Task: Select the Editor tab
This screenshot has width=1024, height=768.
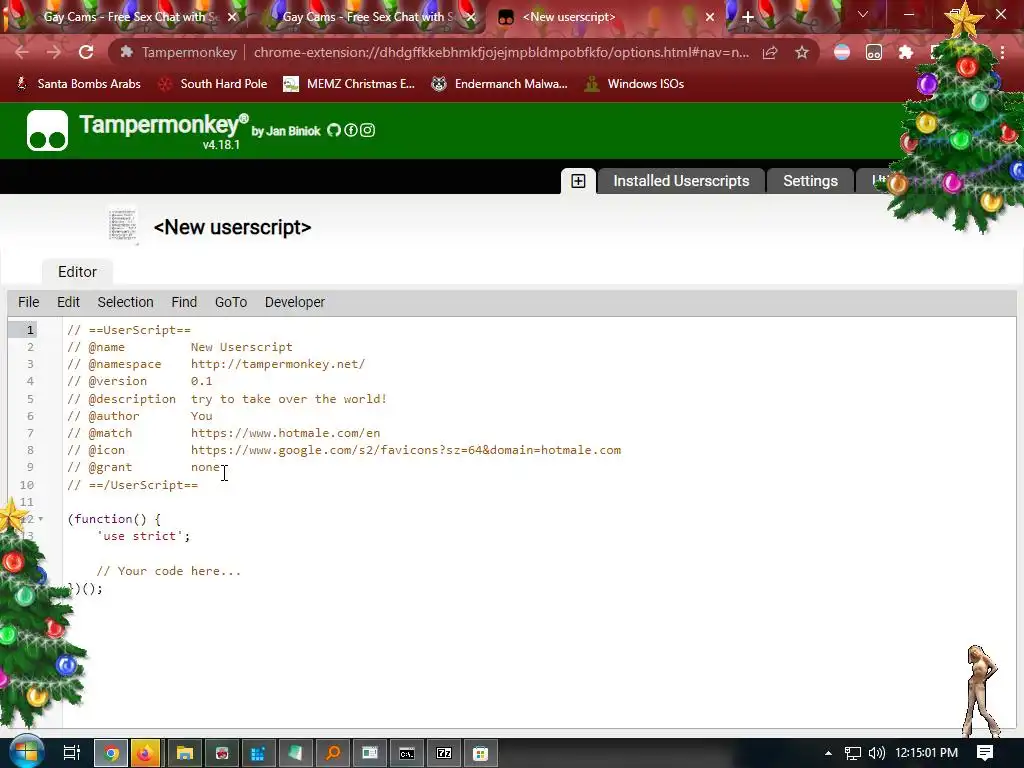Action: pyautogui.click(x=77, y=272)
